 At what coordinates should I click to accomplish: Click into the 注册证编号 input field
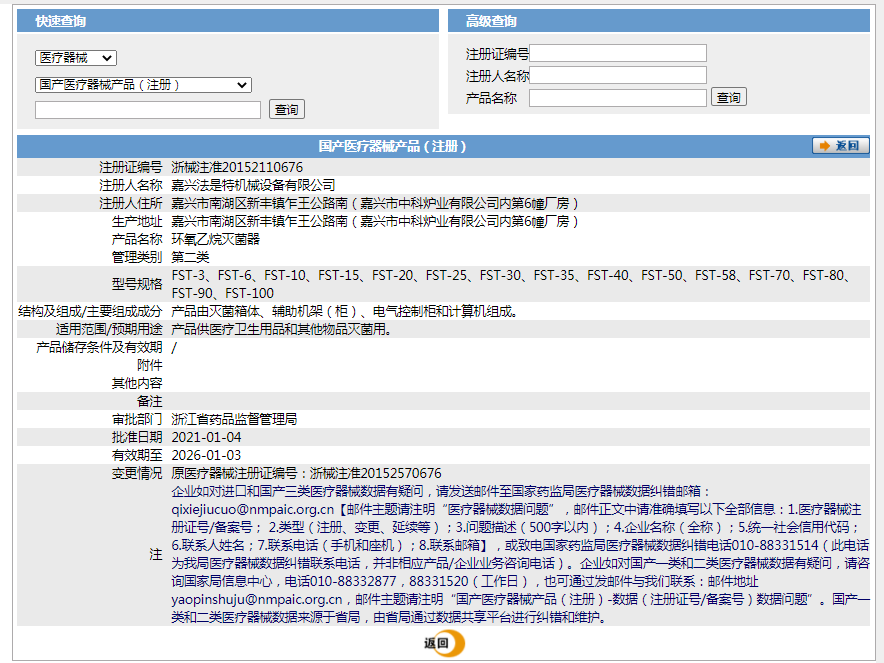point(618,53)
